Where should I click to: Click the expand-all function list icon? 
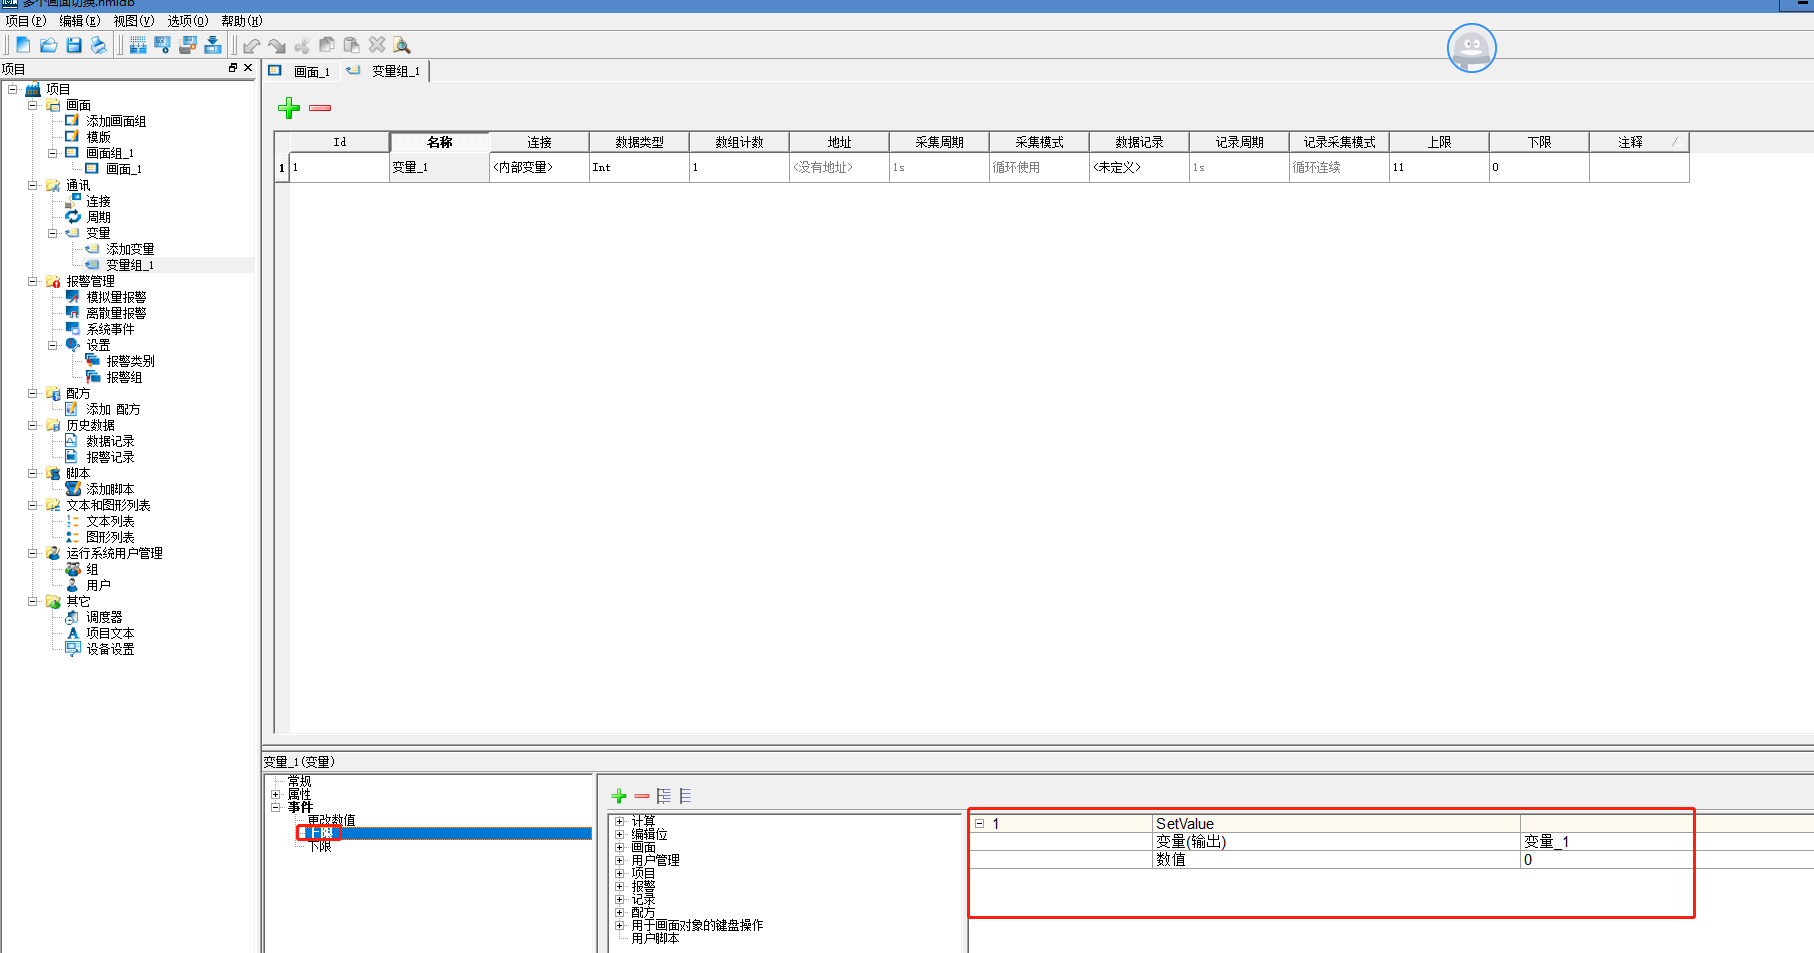tap(664, 796)
